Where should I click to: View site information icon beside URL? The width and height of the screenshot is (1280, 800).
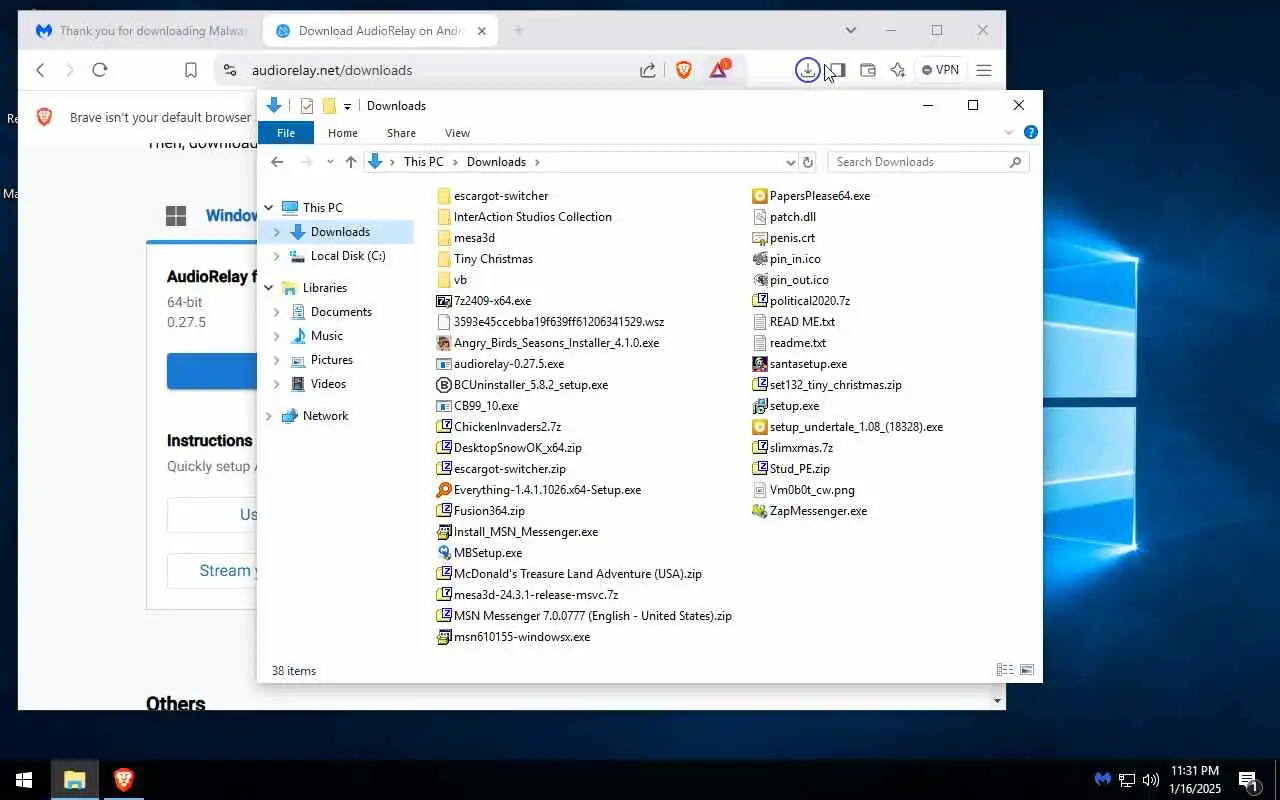(230, 70)
